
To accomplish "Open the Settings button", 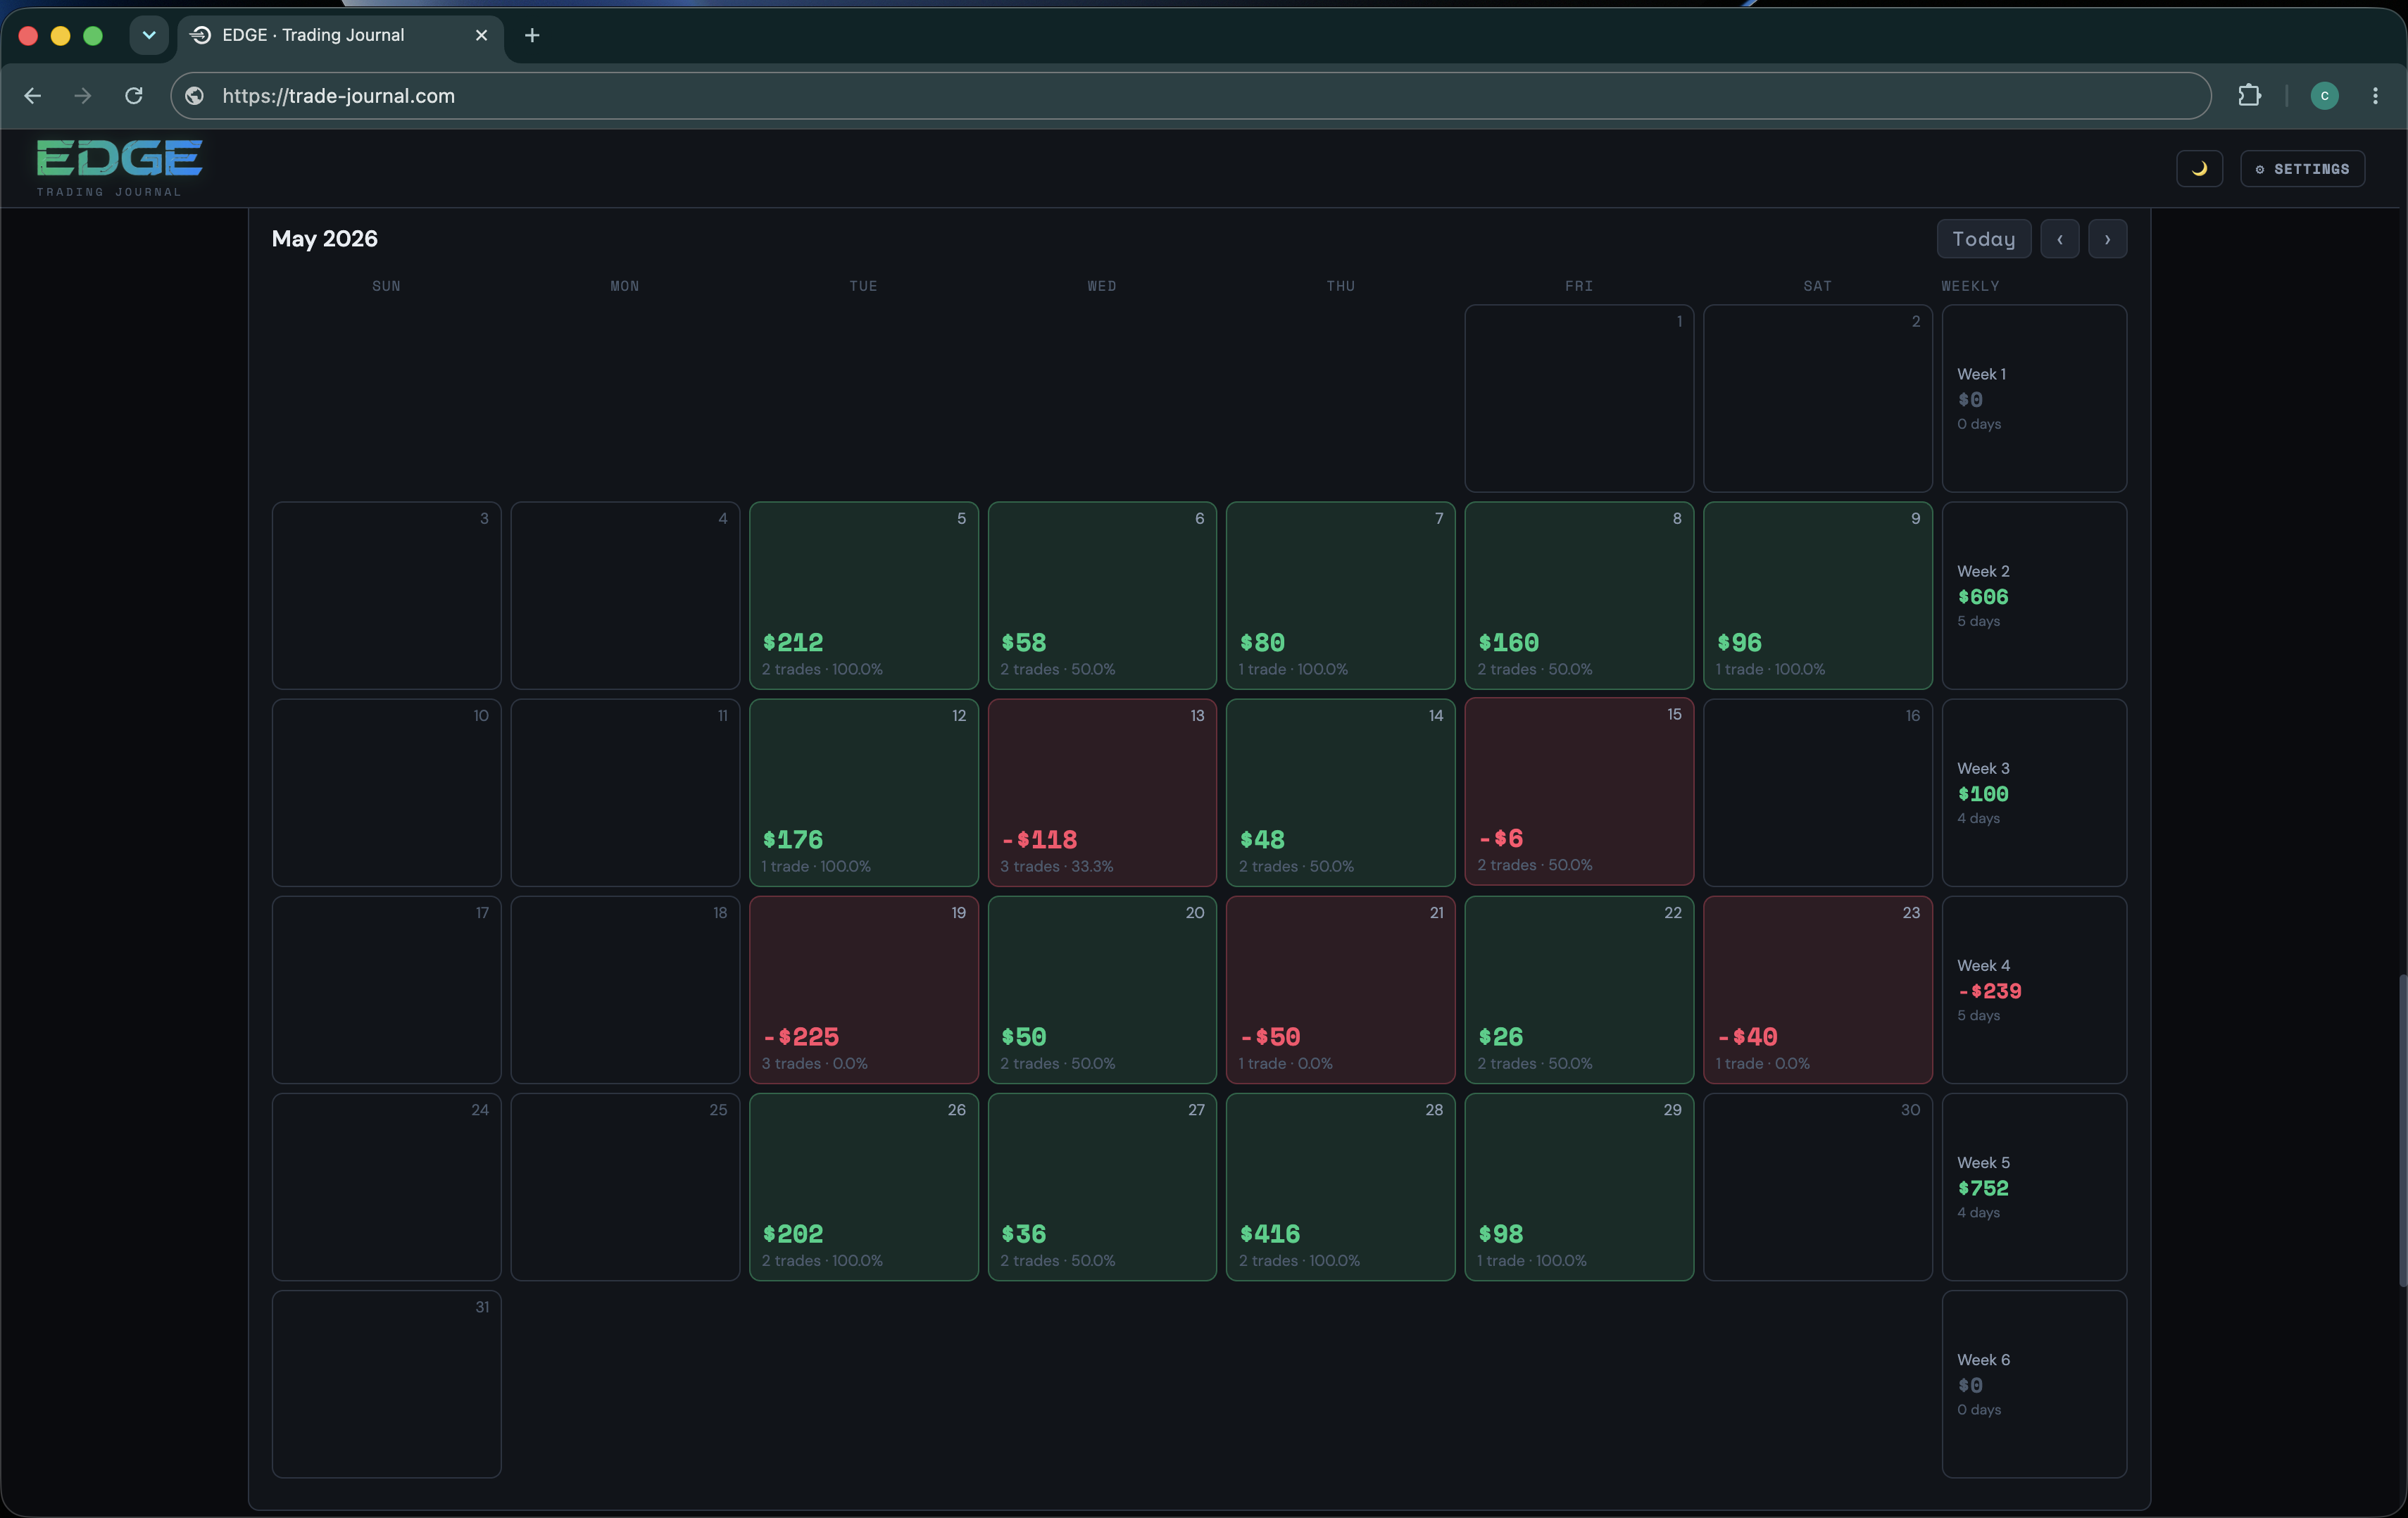I will (2302, 168).
